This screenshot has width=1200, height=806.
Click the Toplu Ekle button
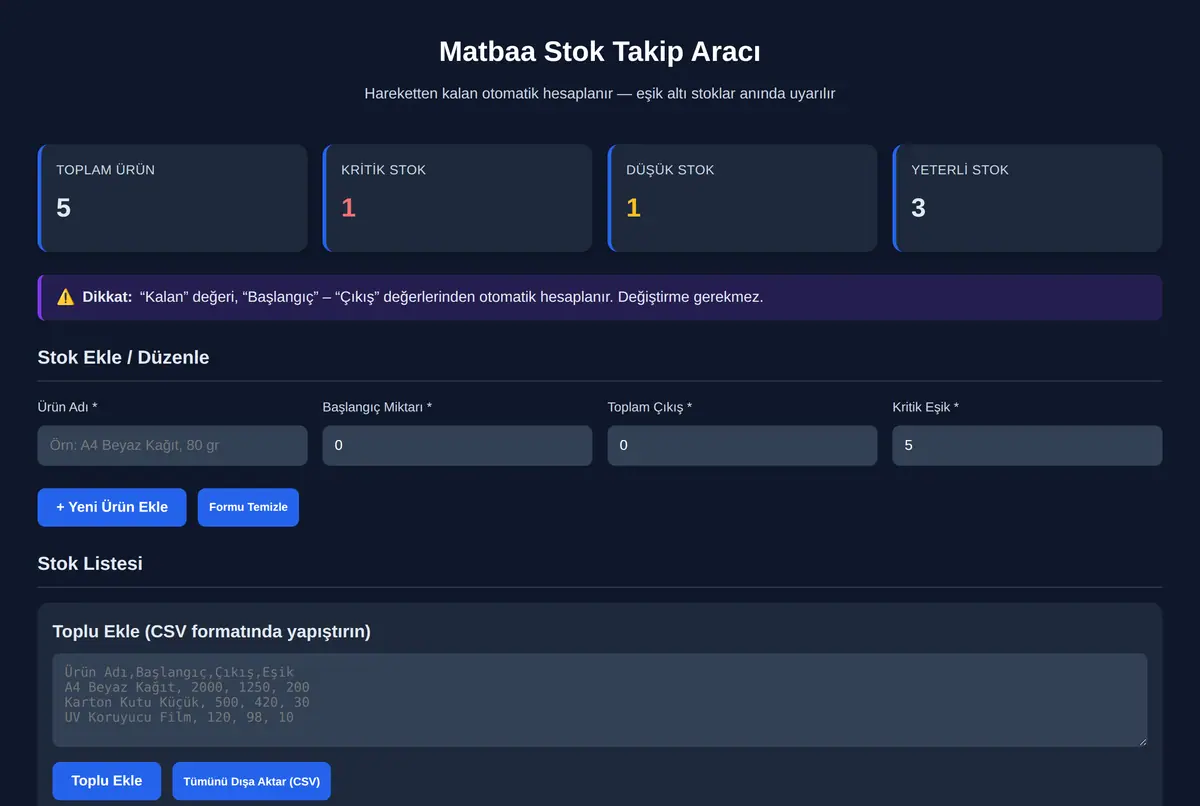click(x=107, y=781)
